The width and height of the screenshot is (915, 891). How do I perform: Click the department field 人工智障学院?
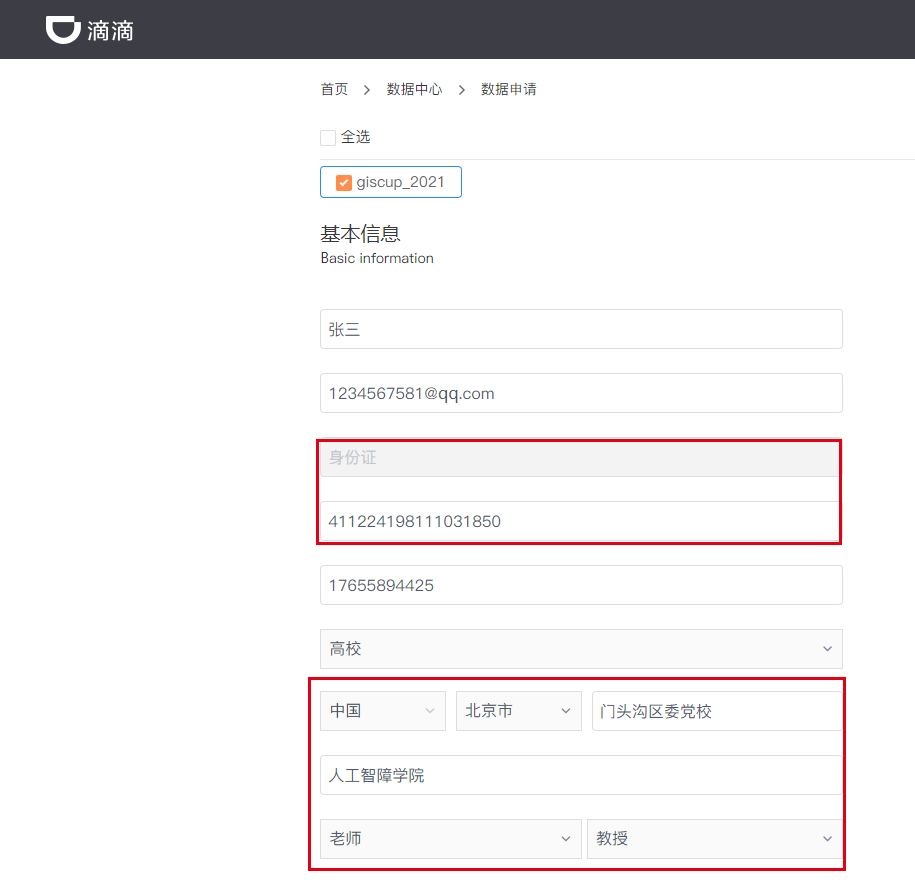point(581,775)
